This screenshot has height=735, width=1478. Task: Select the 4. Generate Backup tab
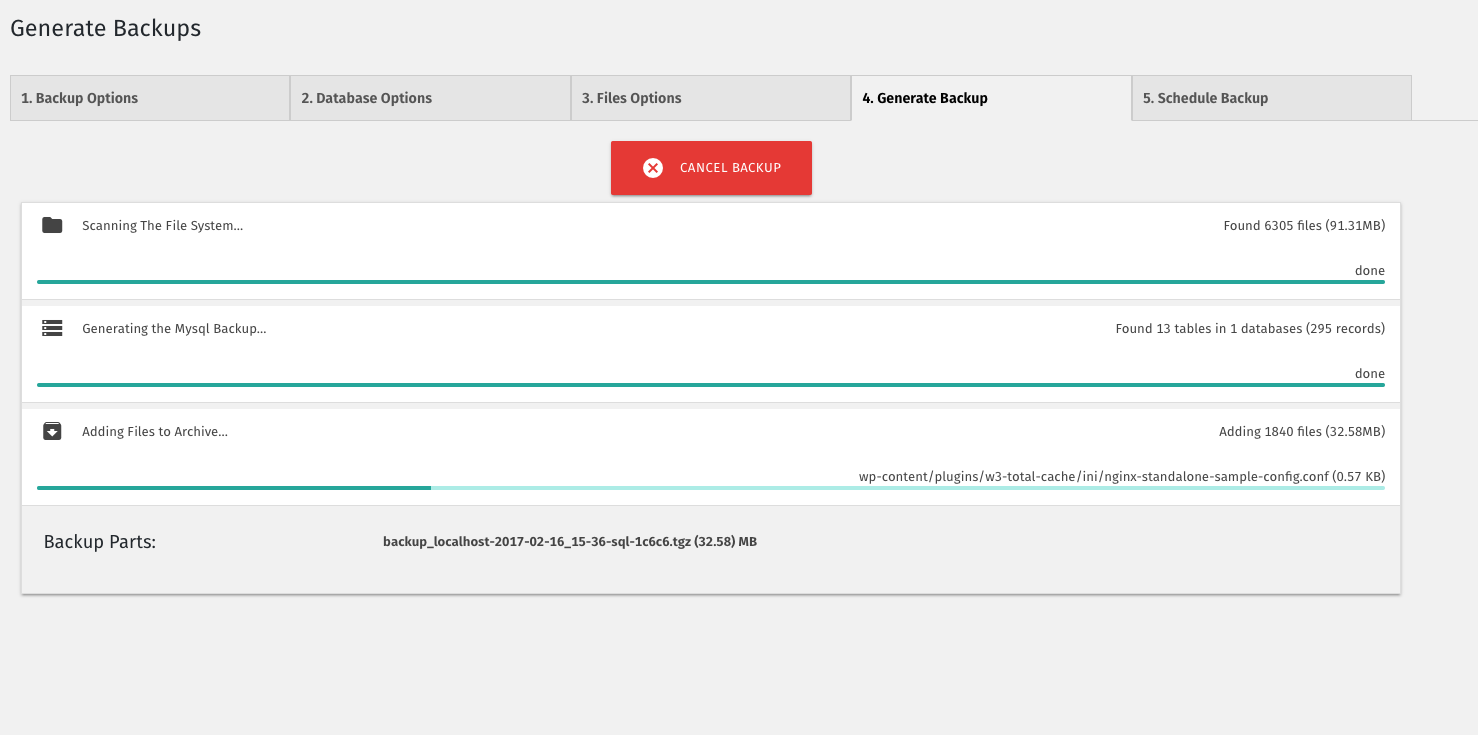(x=991, y=98)
